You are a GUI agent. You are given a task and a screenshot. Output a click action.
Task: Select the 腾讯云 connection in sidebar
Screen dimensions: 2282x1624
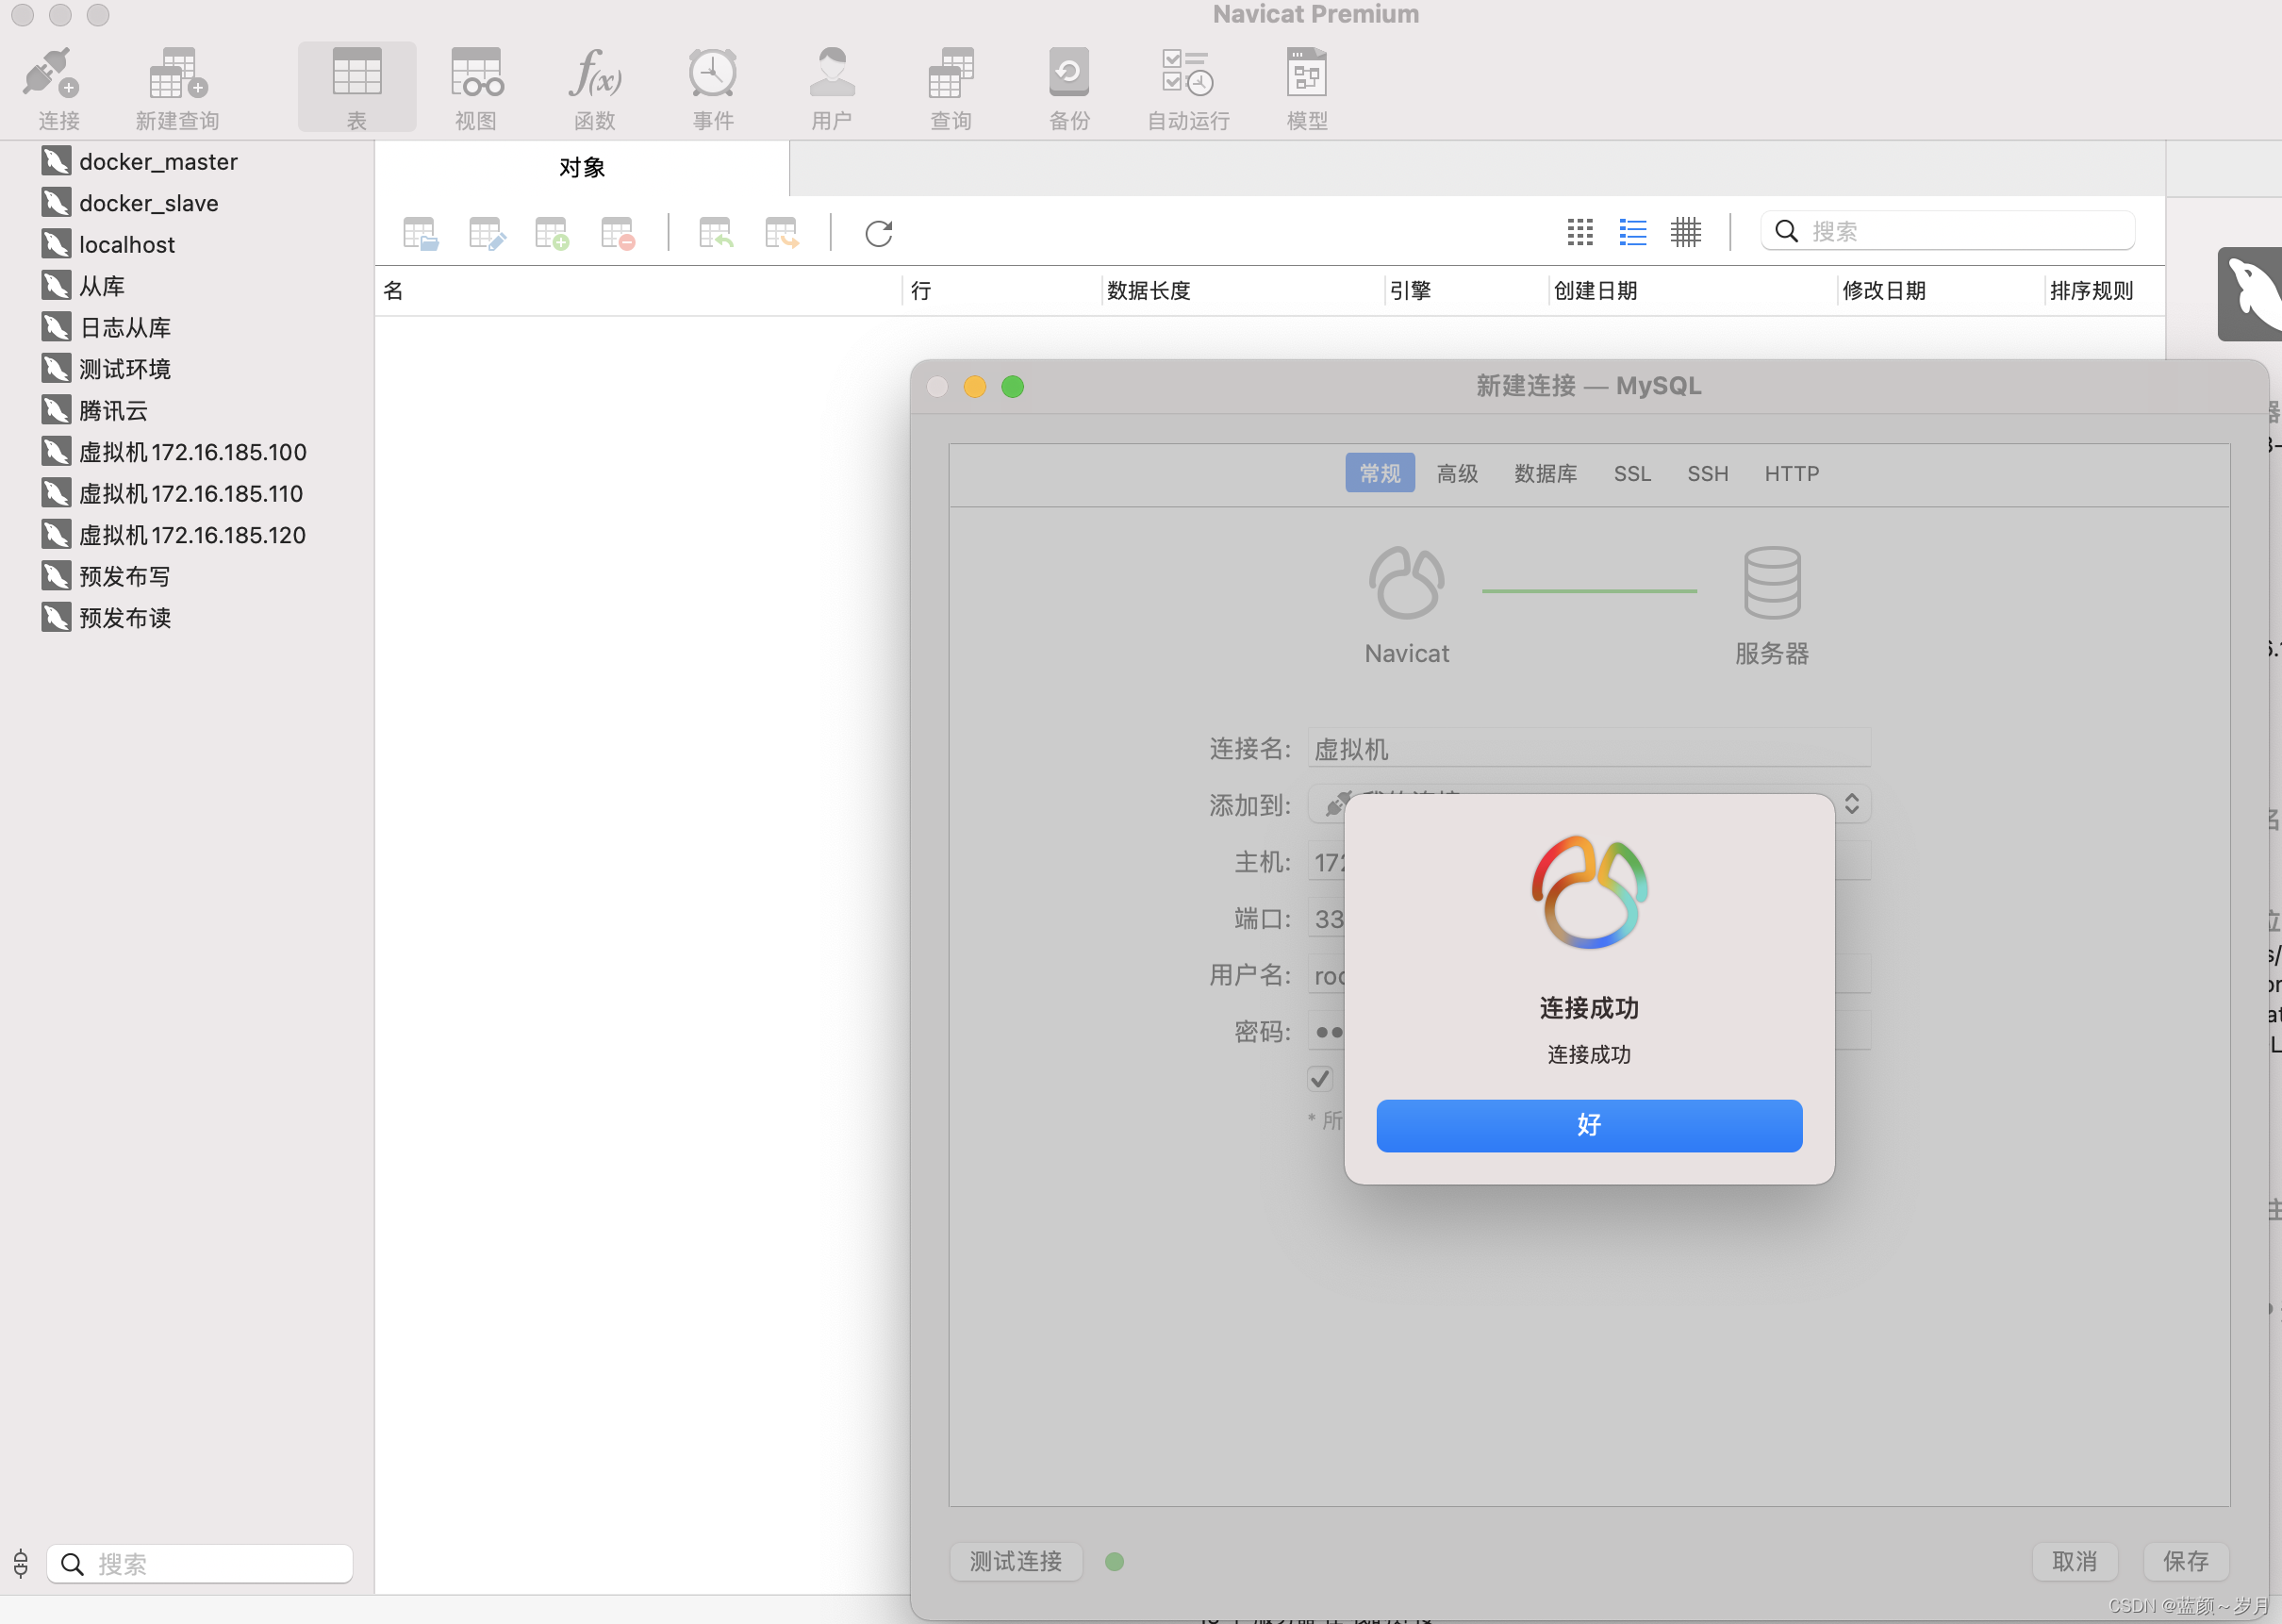click(x=113, y=411)
